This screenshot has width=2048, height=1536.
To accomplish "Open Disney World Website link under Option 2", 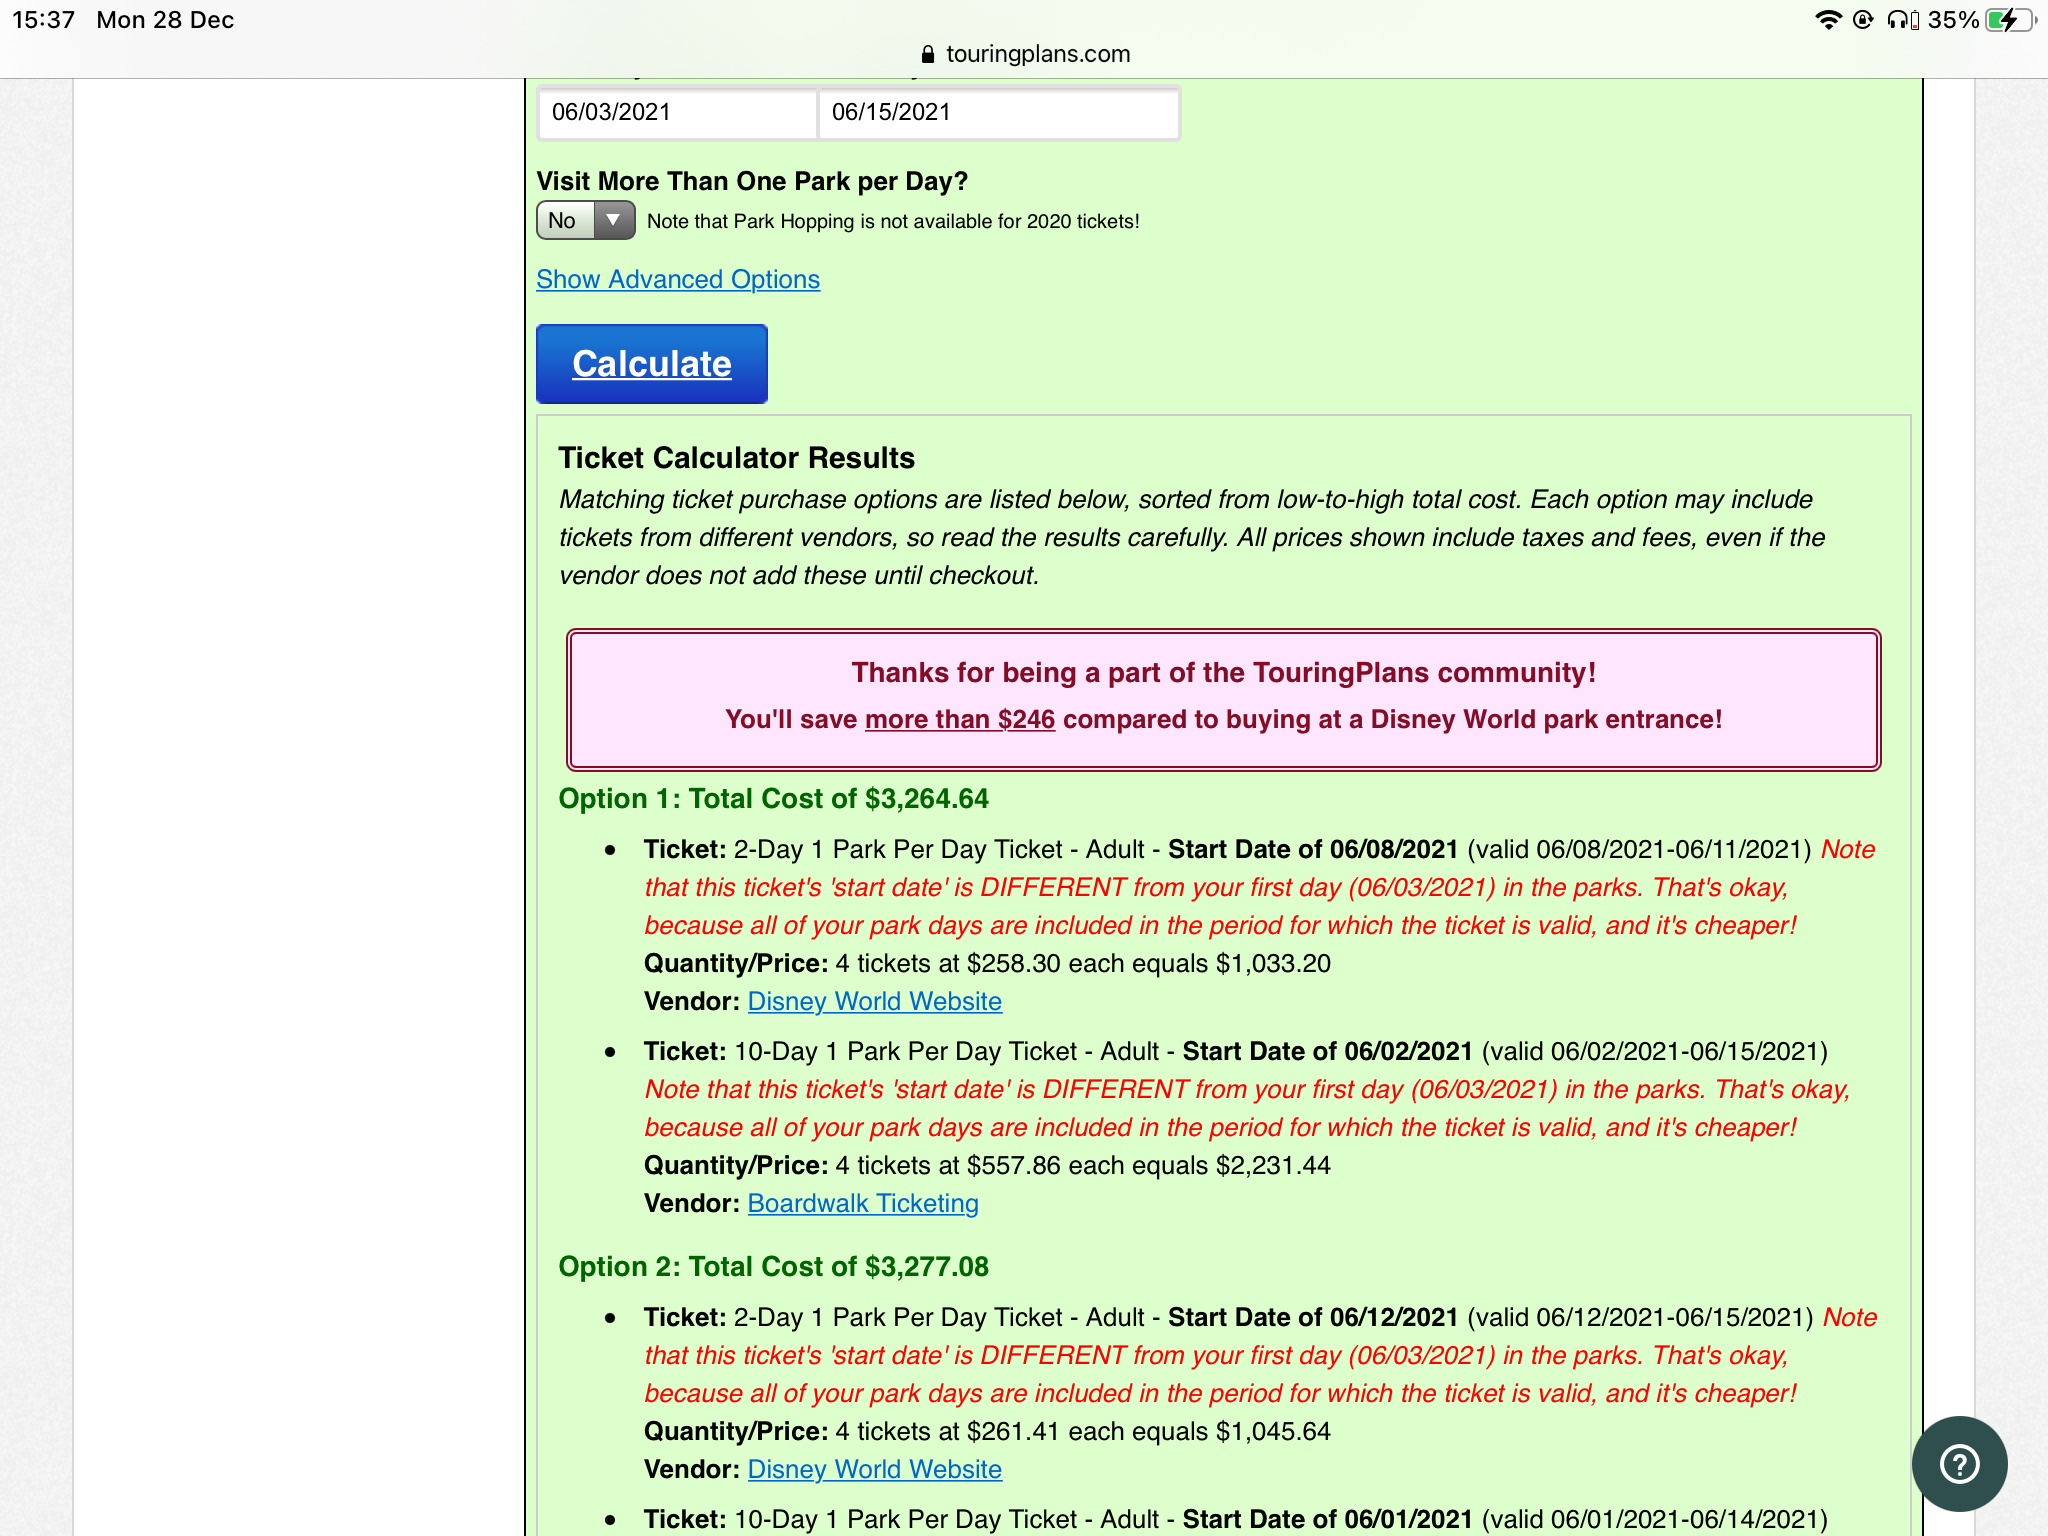I will click(x=874, y=1469).
